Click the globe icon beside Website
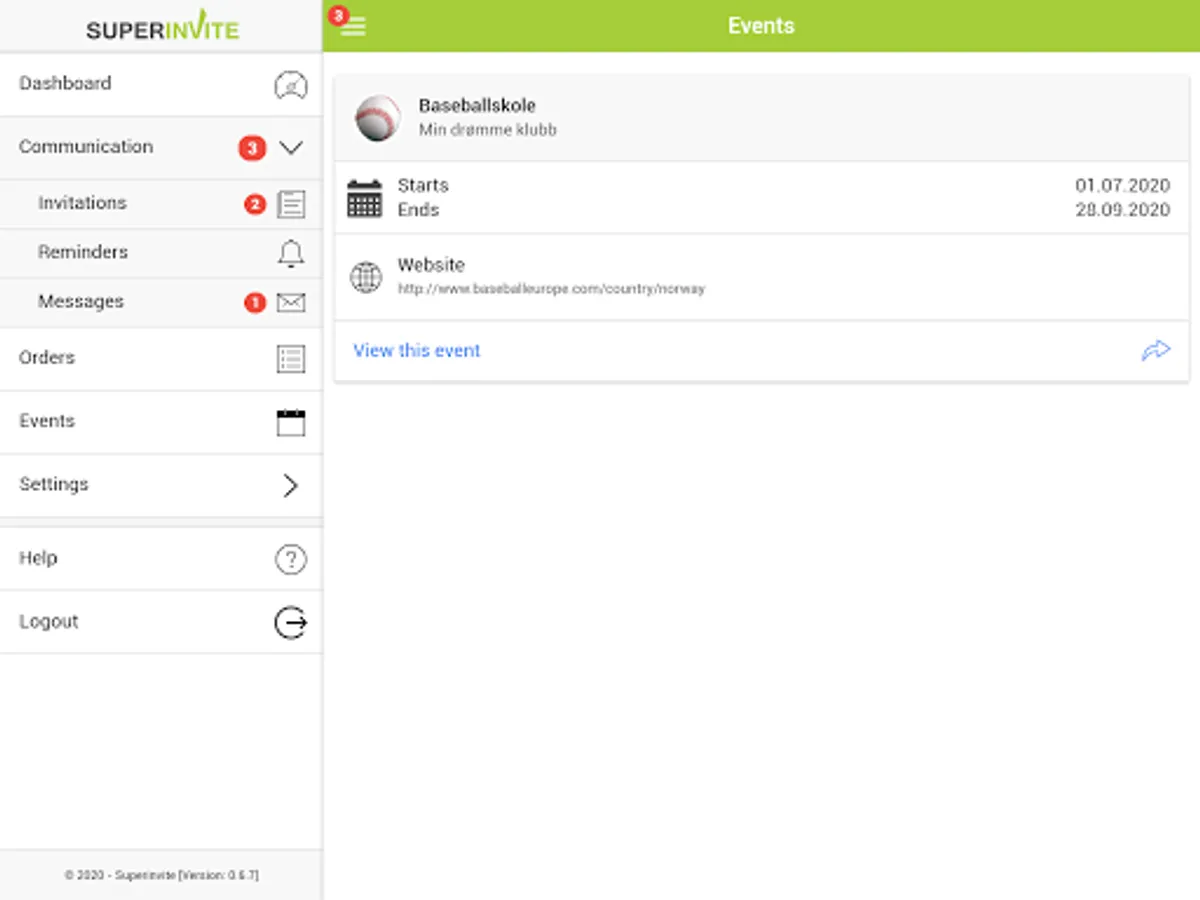Screen dimensions: 1200x900 pyautogui.click(x=366, y=277)
